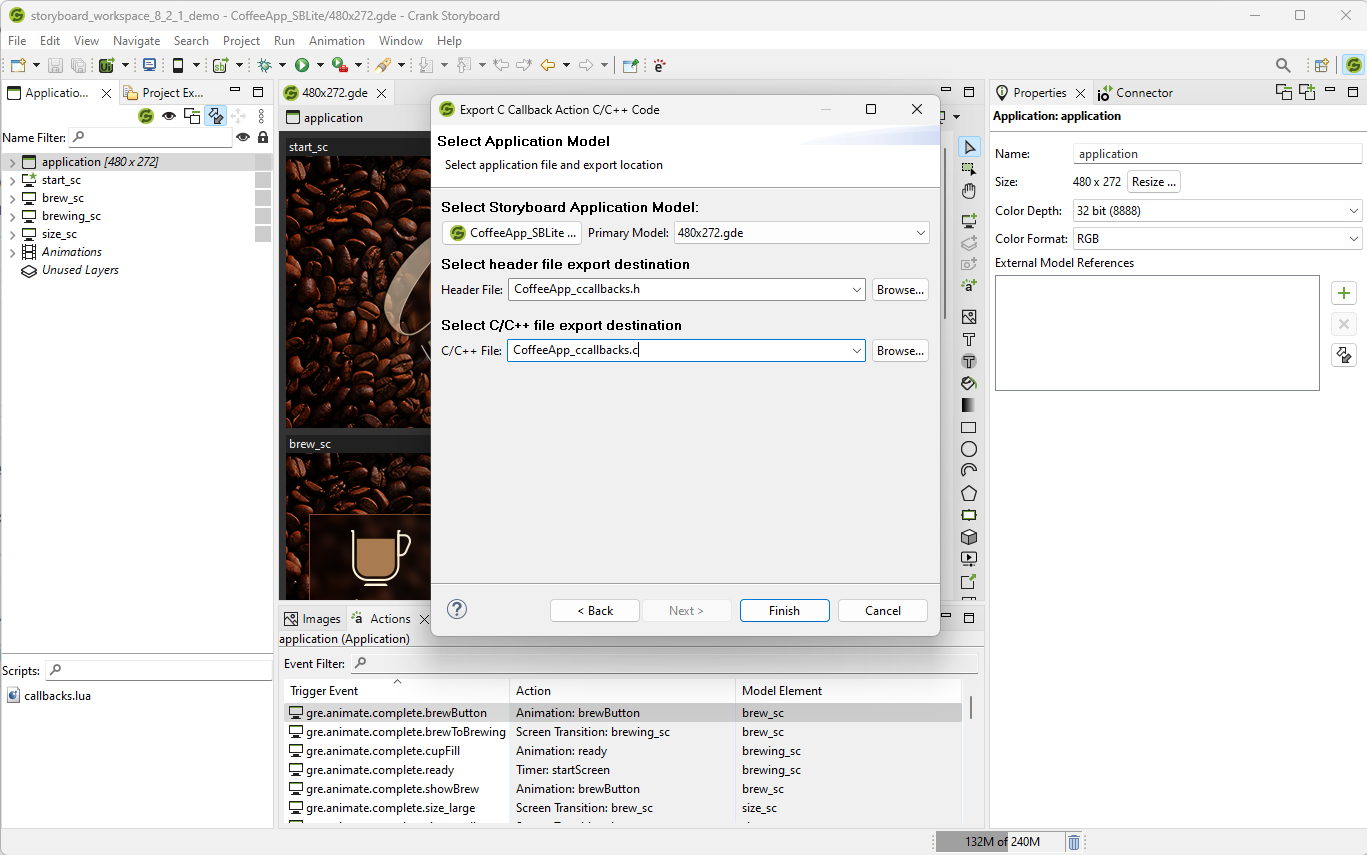Viewport: 1367px width, 855px height.
Task: Click the Back button in dialog
Action: point(595,610)
